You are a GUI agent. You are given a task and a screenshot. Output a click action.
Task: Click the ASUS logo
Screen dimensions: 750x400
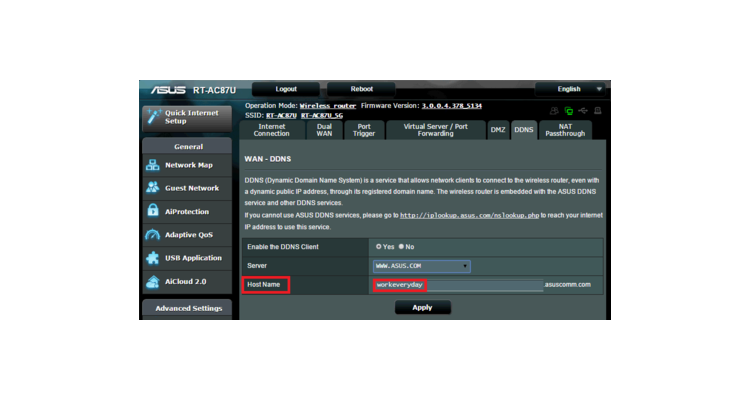168,90
